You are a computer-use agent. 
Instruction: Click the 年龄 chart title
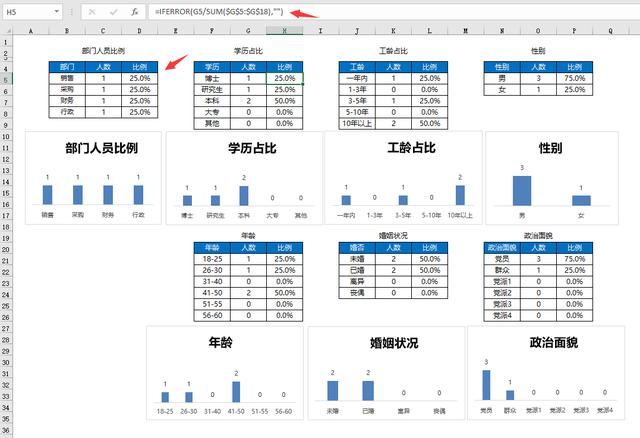pyautogui.click(x=220, y=342)
